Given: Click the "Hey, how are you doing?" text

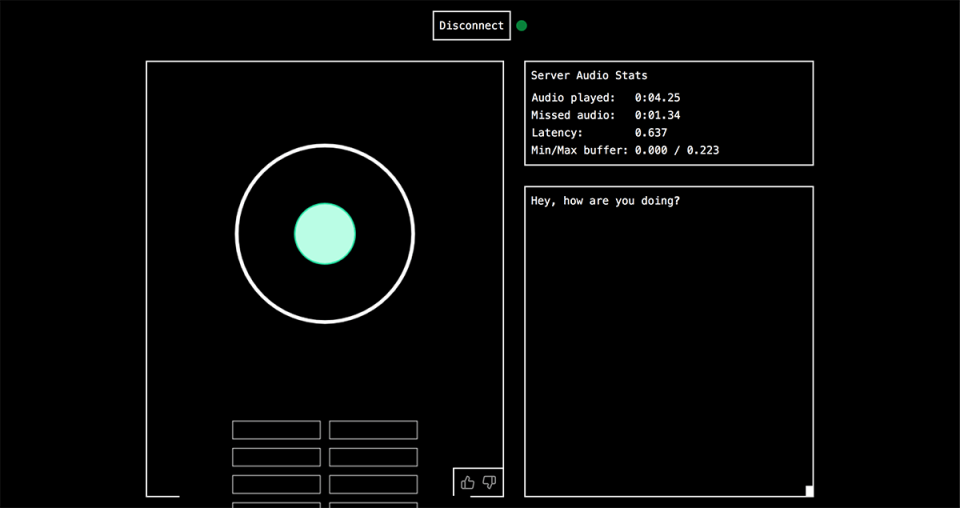Looking at the screenshot, I should point(605,201).
